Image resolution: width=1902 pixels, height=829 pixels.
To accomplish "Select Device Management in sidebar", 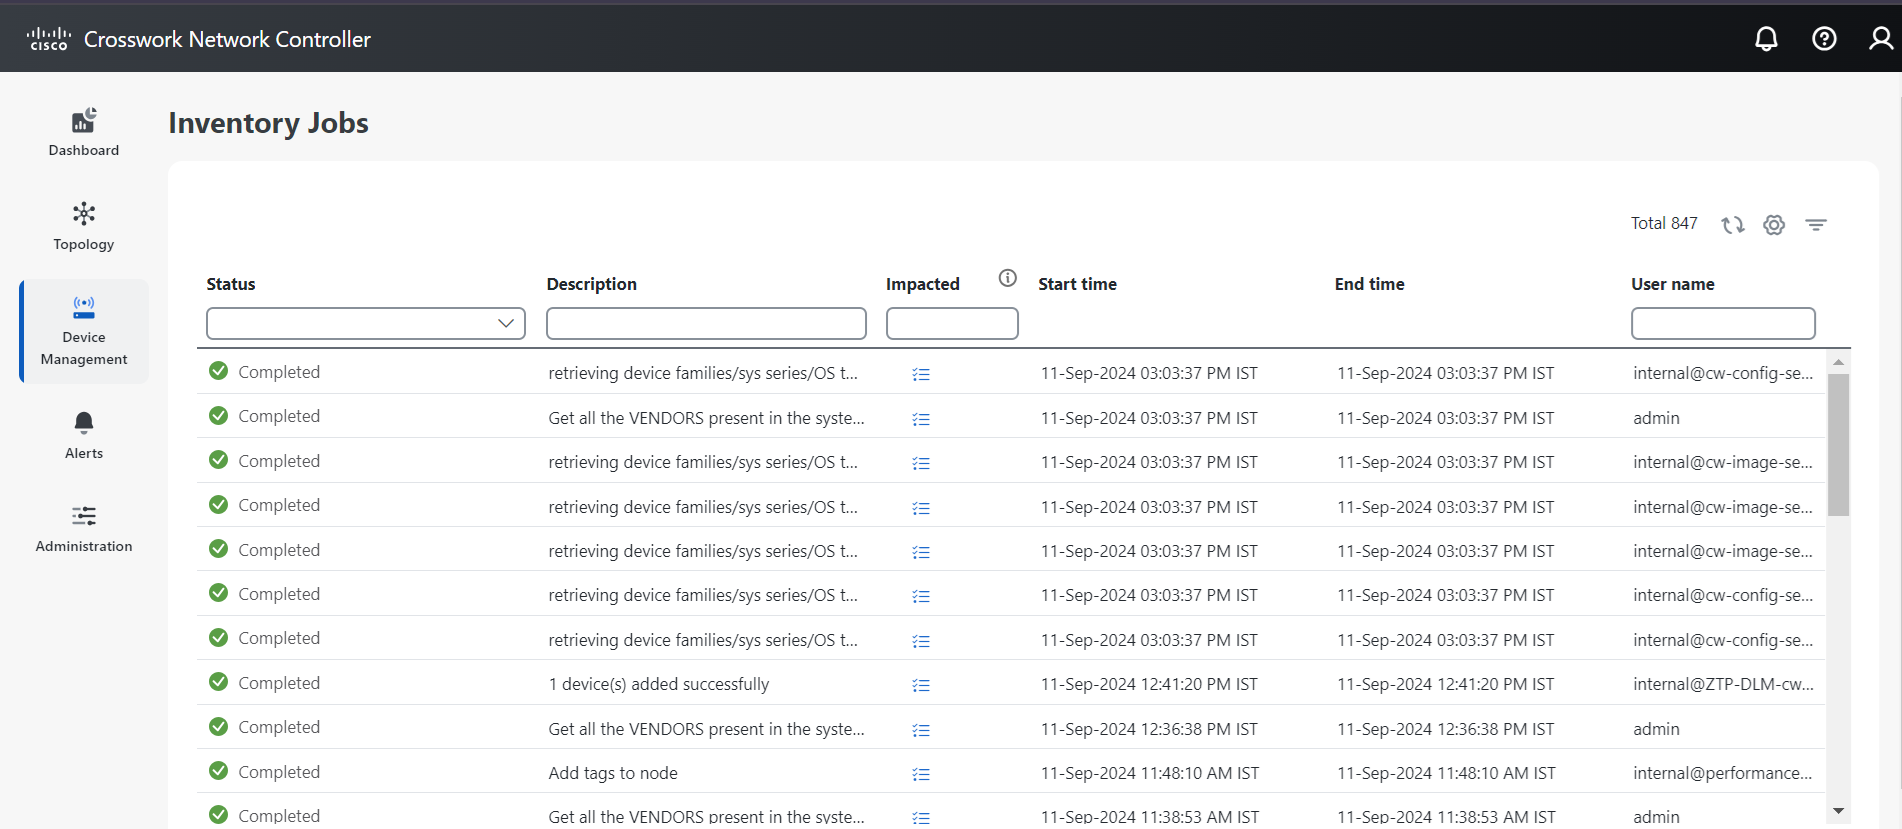I will (84, 331).
